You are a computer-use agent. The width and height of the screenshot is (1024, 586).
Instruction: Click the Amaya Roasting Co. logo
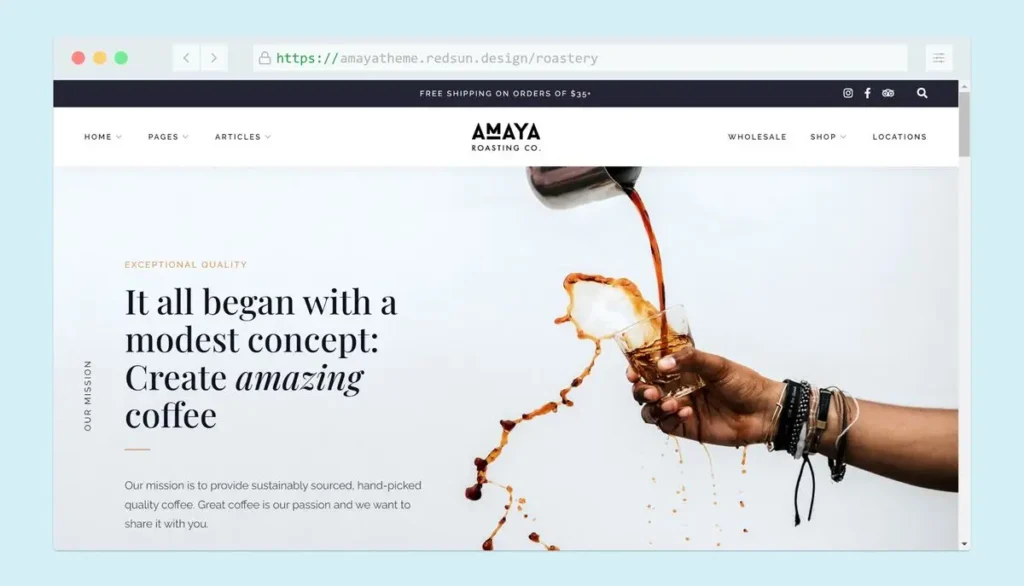[506, 137]
